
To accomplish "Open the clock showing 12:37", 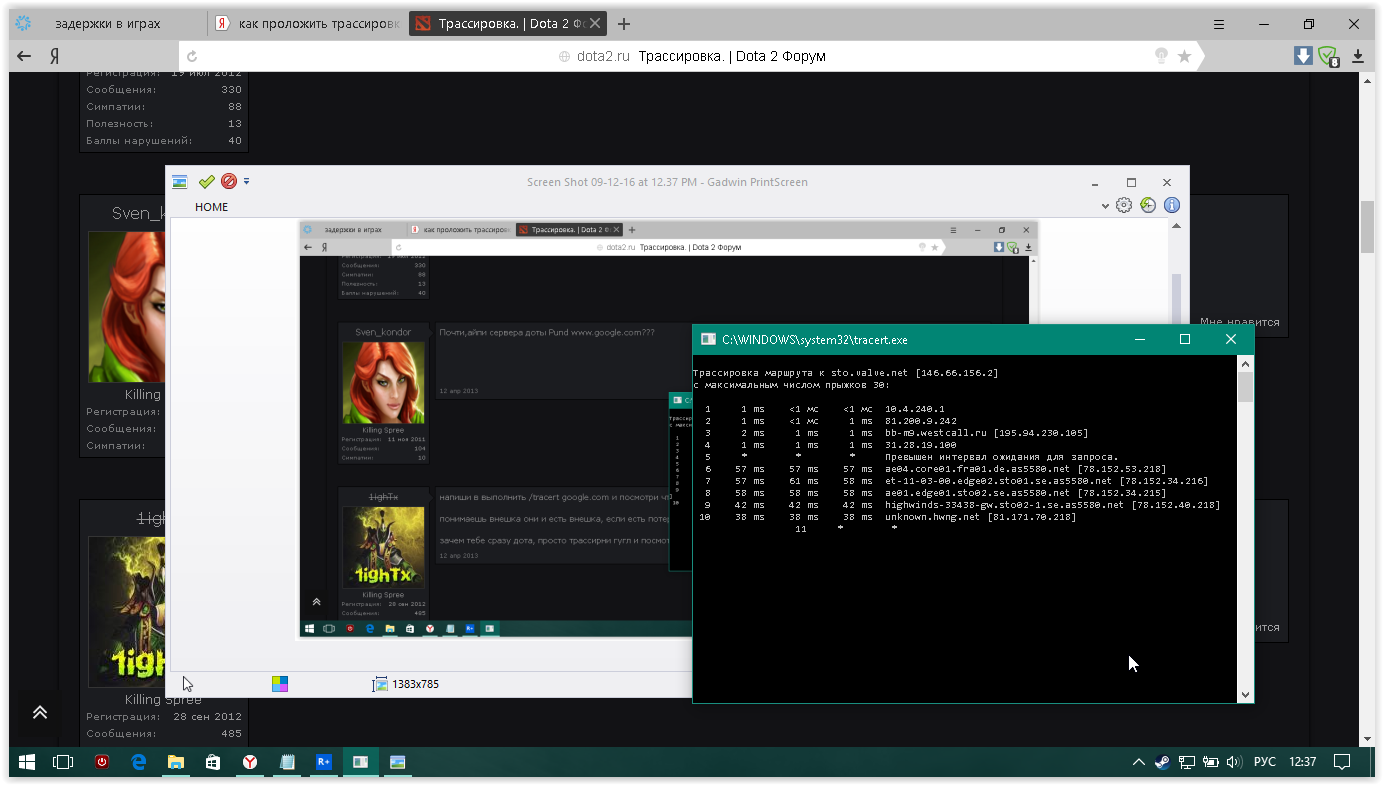I will [1303, 762].
